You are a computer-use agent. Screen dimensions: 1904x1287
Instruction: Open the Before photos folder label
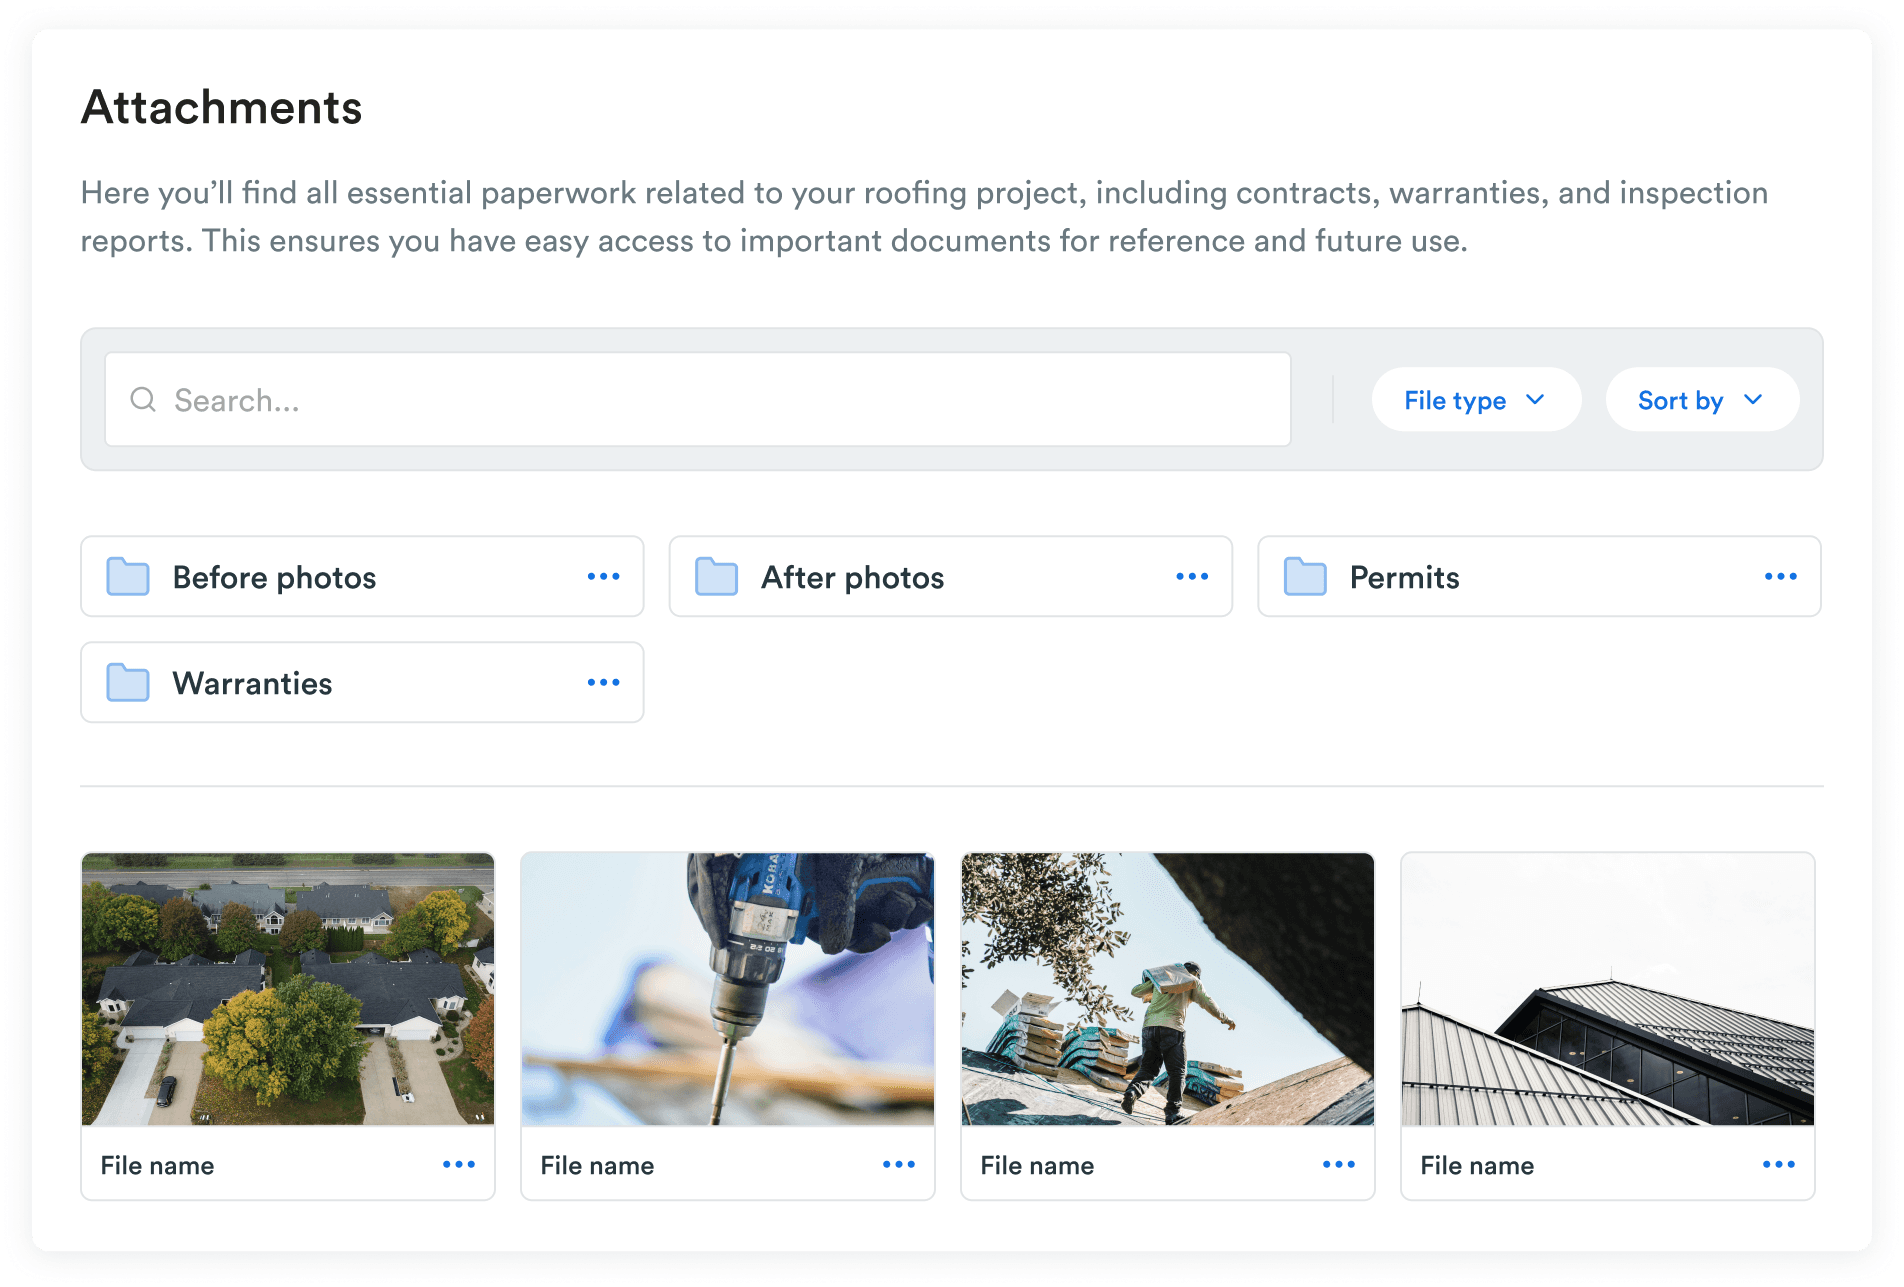click(274, 578)
